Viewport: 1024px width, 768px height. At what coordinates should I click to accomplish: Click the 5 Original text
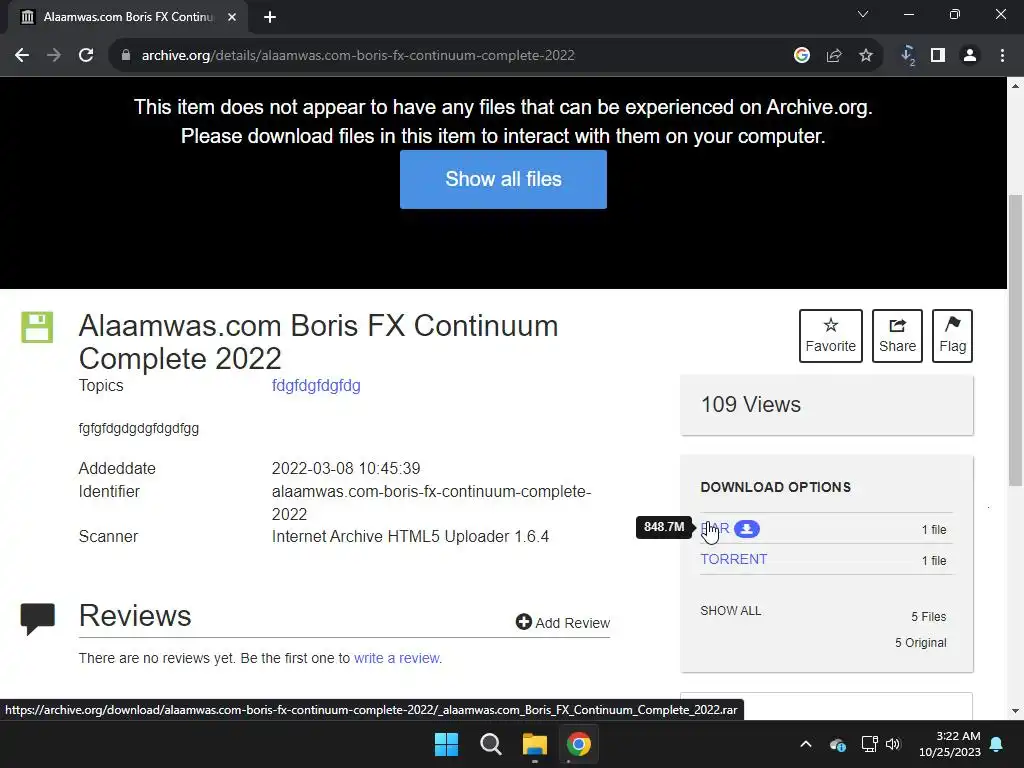pyautogui.click(x=921, y=643)
